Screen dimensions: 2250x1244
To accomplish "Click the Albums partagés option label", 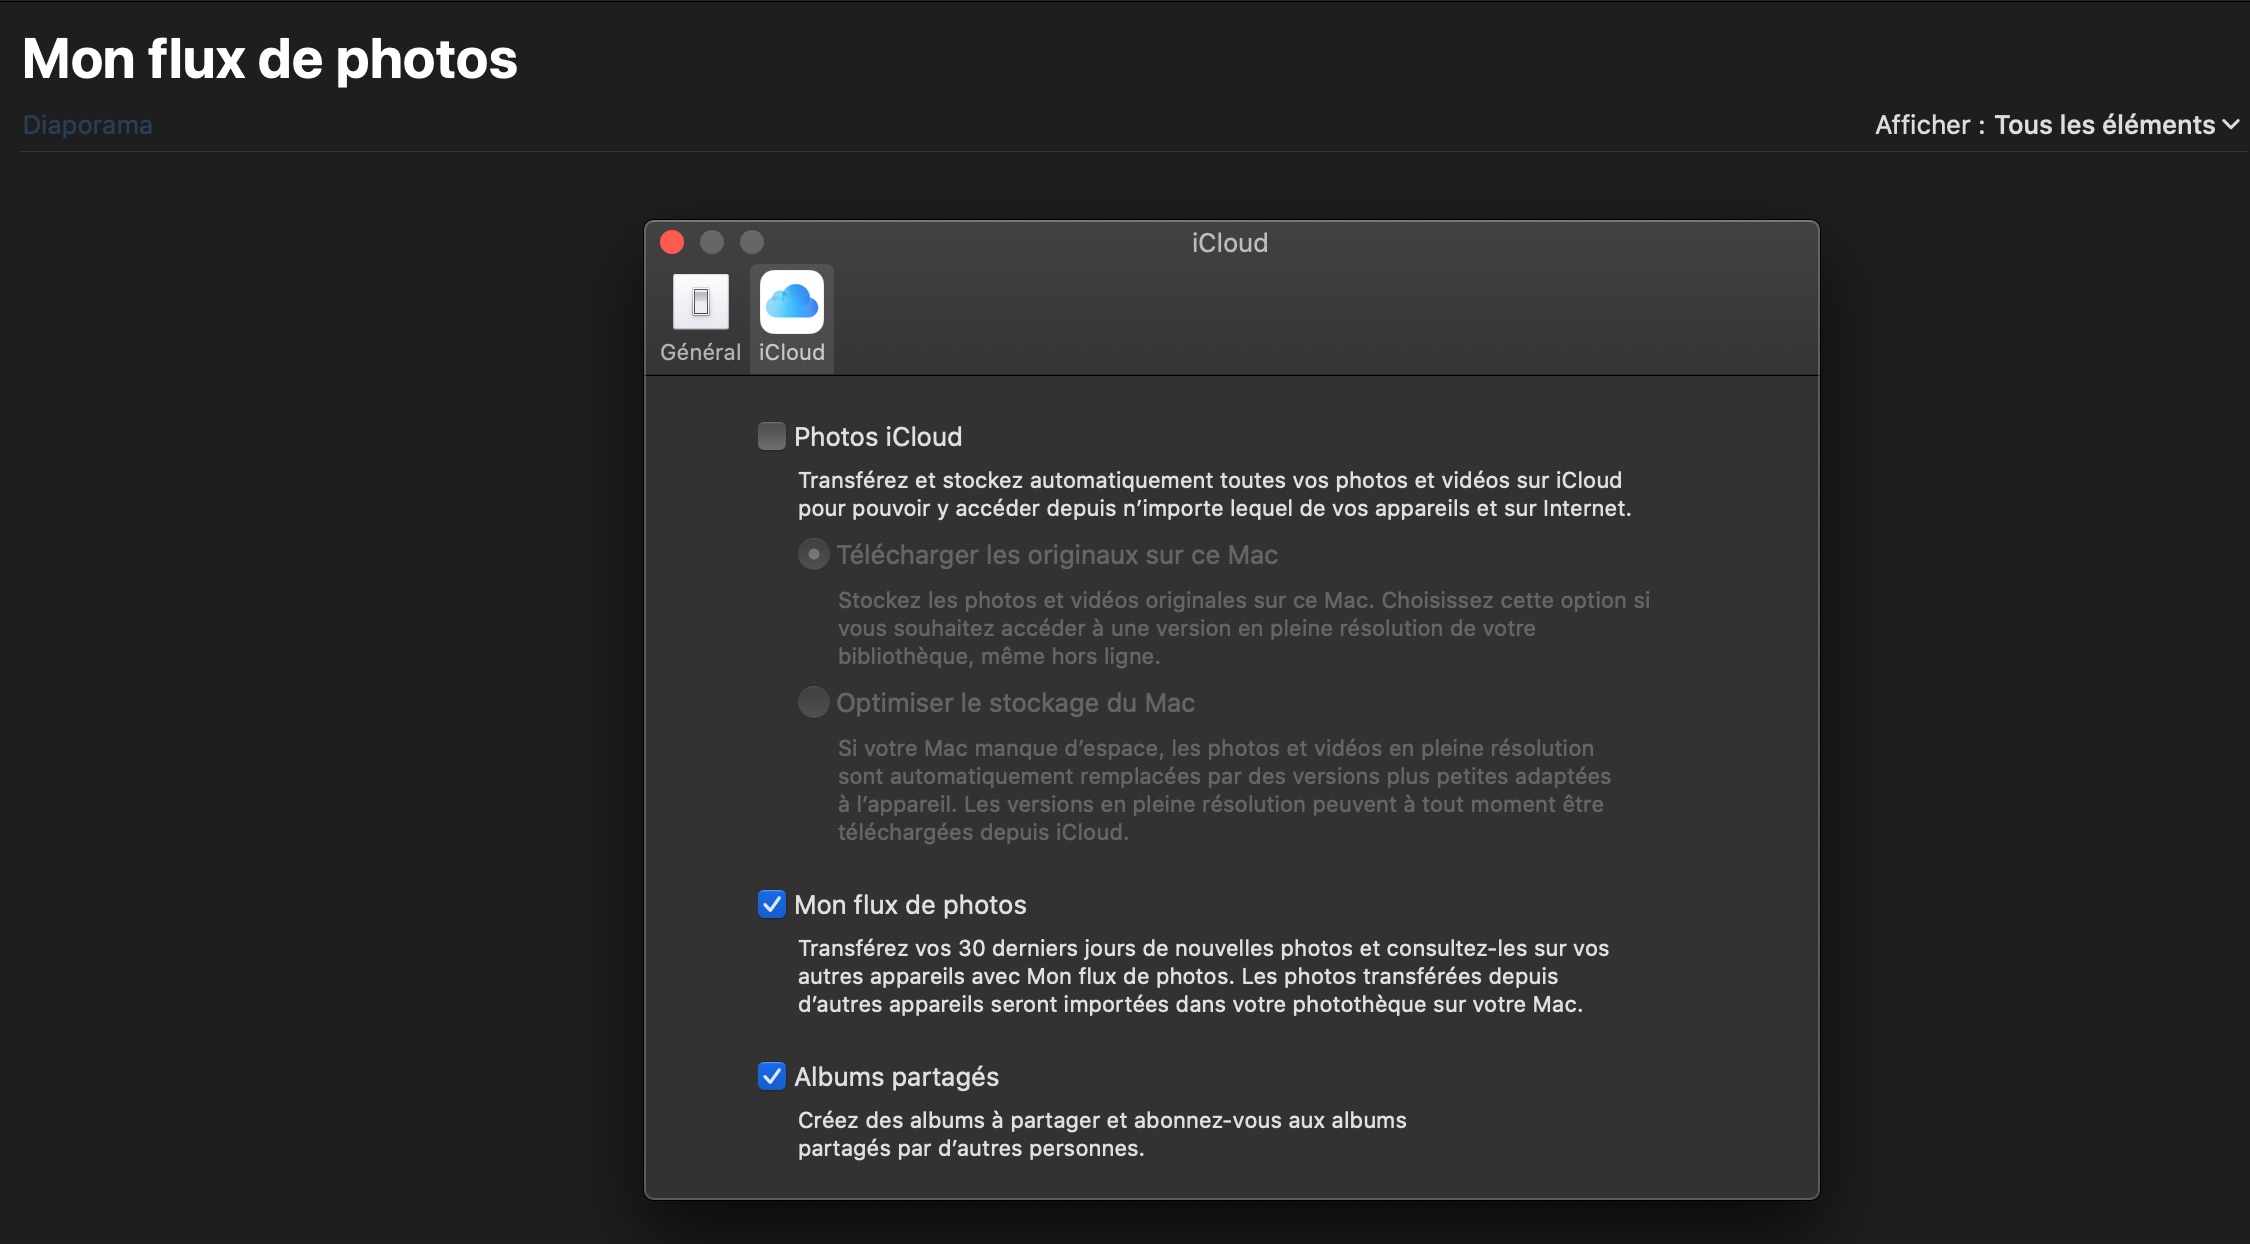I will [x=896, y=1077].
